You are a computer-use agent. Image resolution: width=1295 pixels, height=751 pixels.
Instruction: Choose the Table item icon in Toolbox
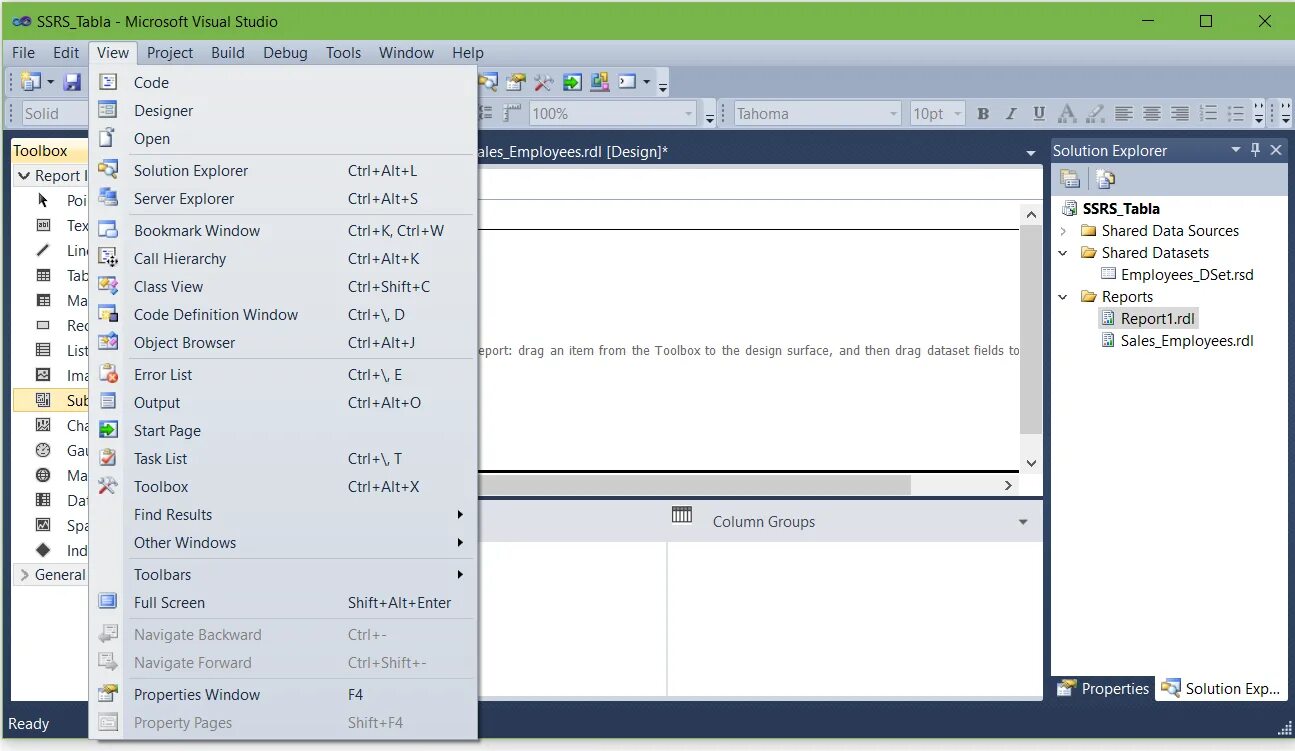pos(43,275)
